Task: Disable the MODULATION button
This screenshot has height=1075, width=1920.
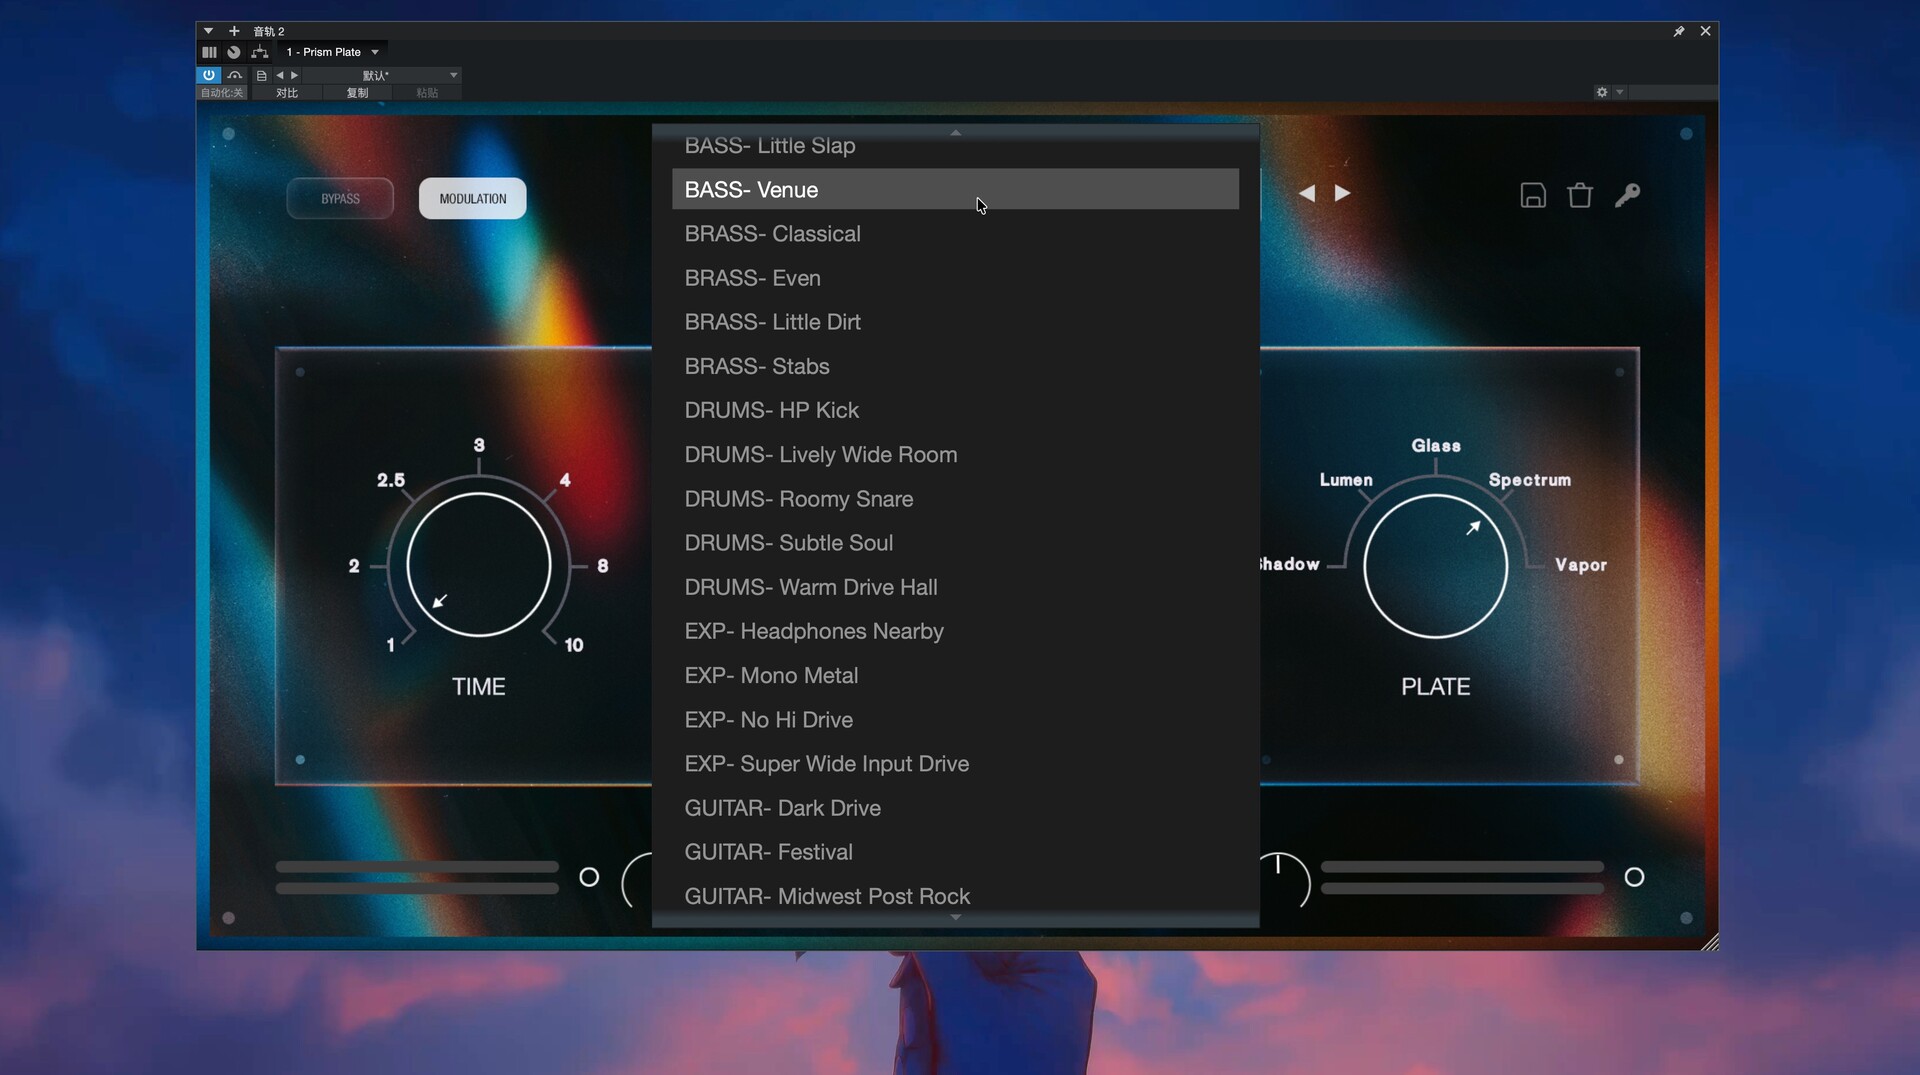Action: (472, 198)
